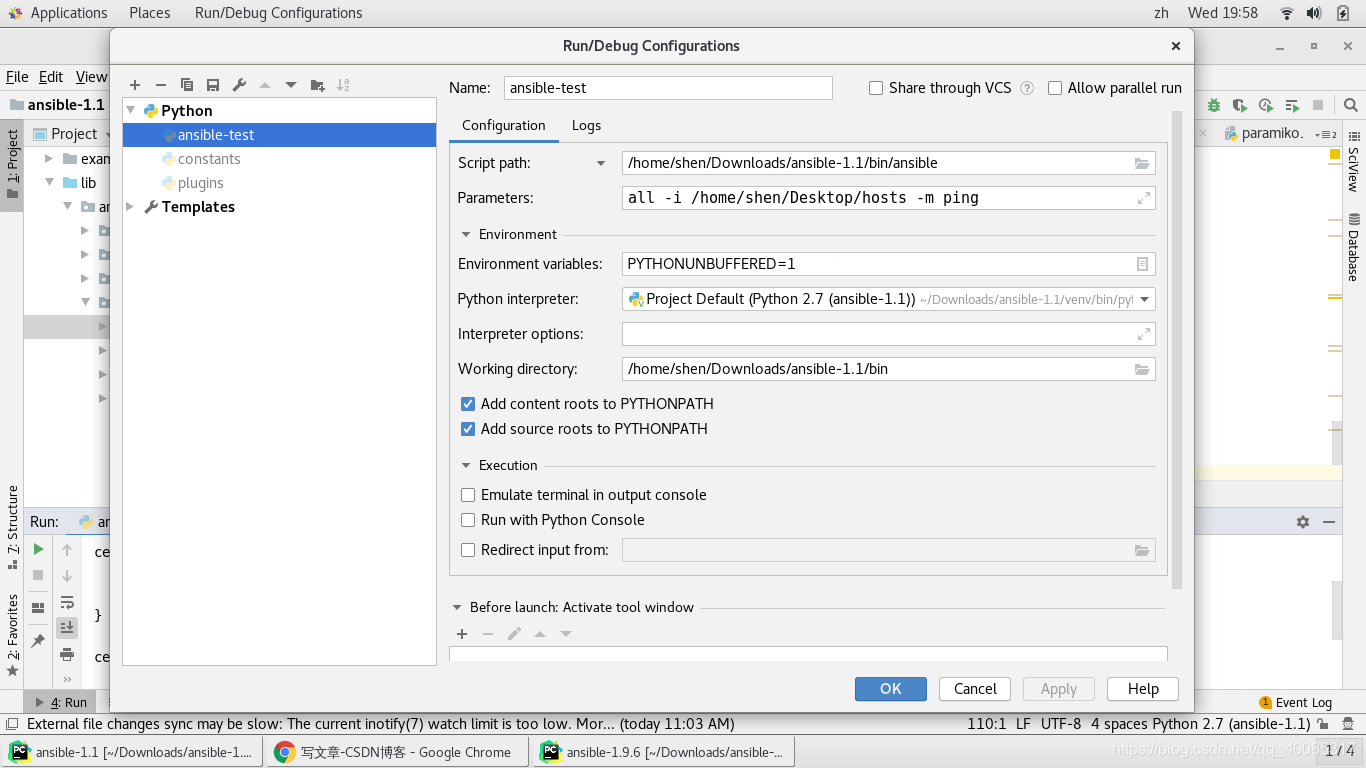
Task: Switch to Google Chrome taskbar window
Action: pyautogui.click(x=397, y=752)
